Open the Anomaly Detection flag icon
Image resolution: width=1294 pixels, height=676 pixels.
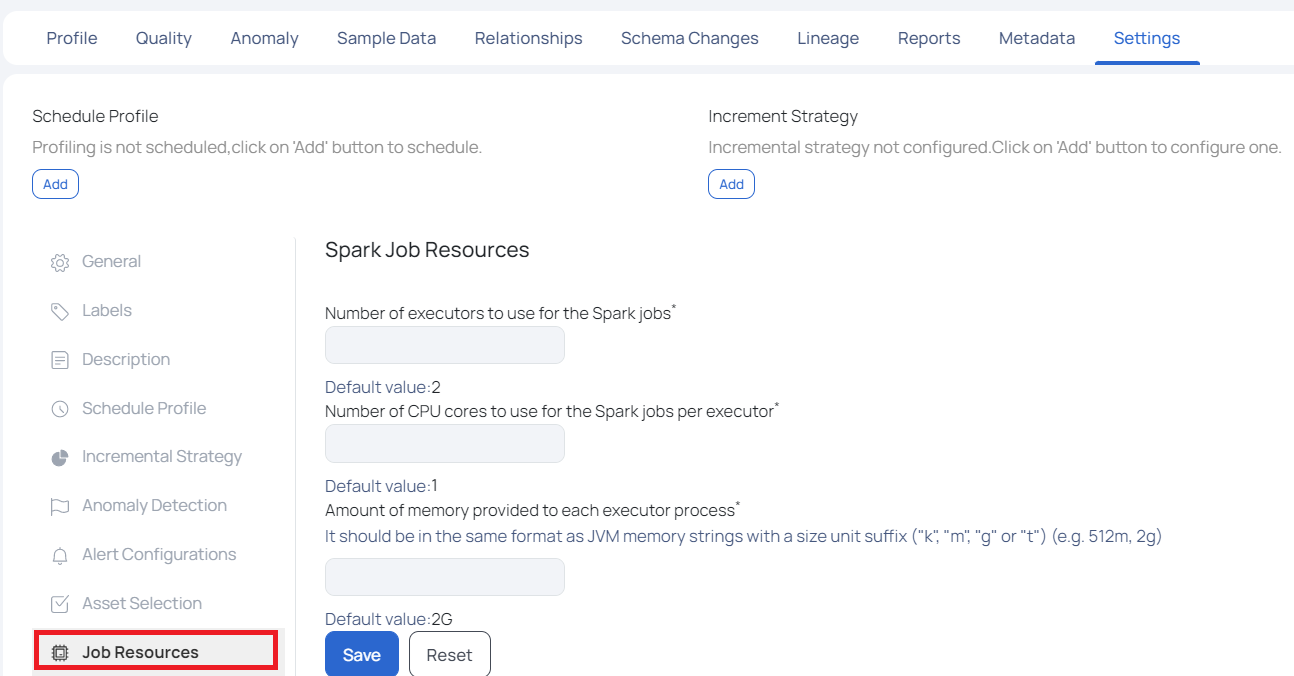pos(60,507)
